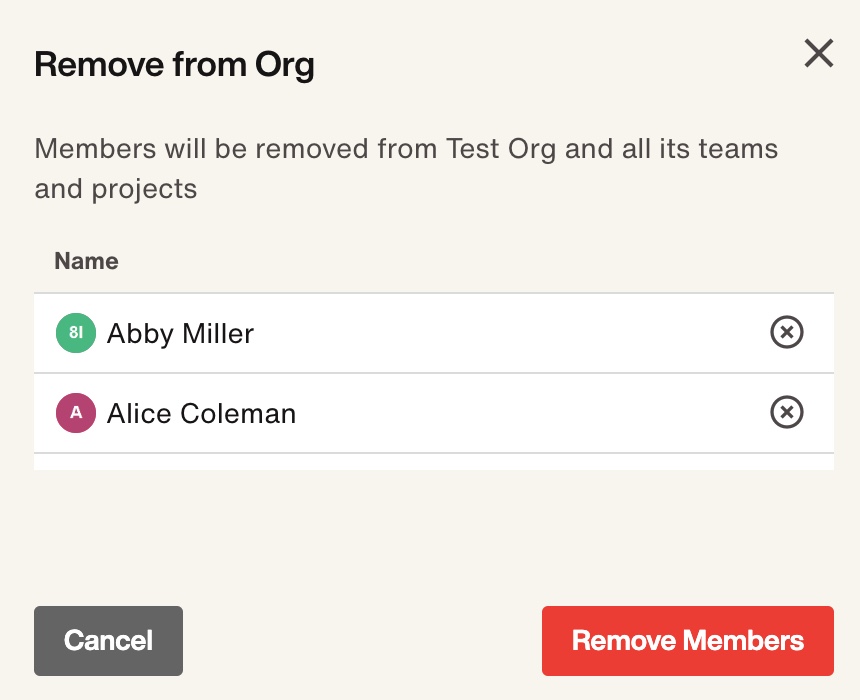Click the empty space in Abby Miller's row
The width and height of the screenshot is (860, 700).
tap(510, 333)
